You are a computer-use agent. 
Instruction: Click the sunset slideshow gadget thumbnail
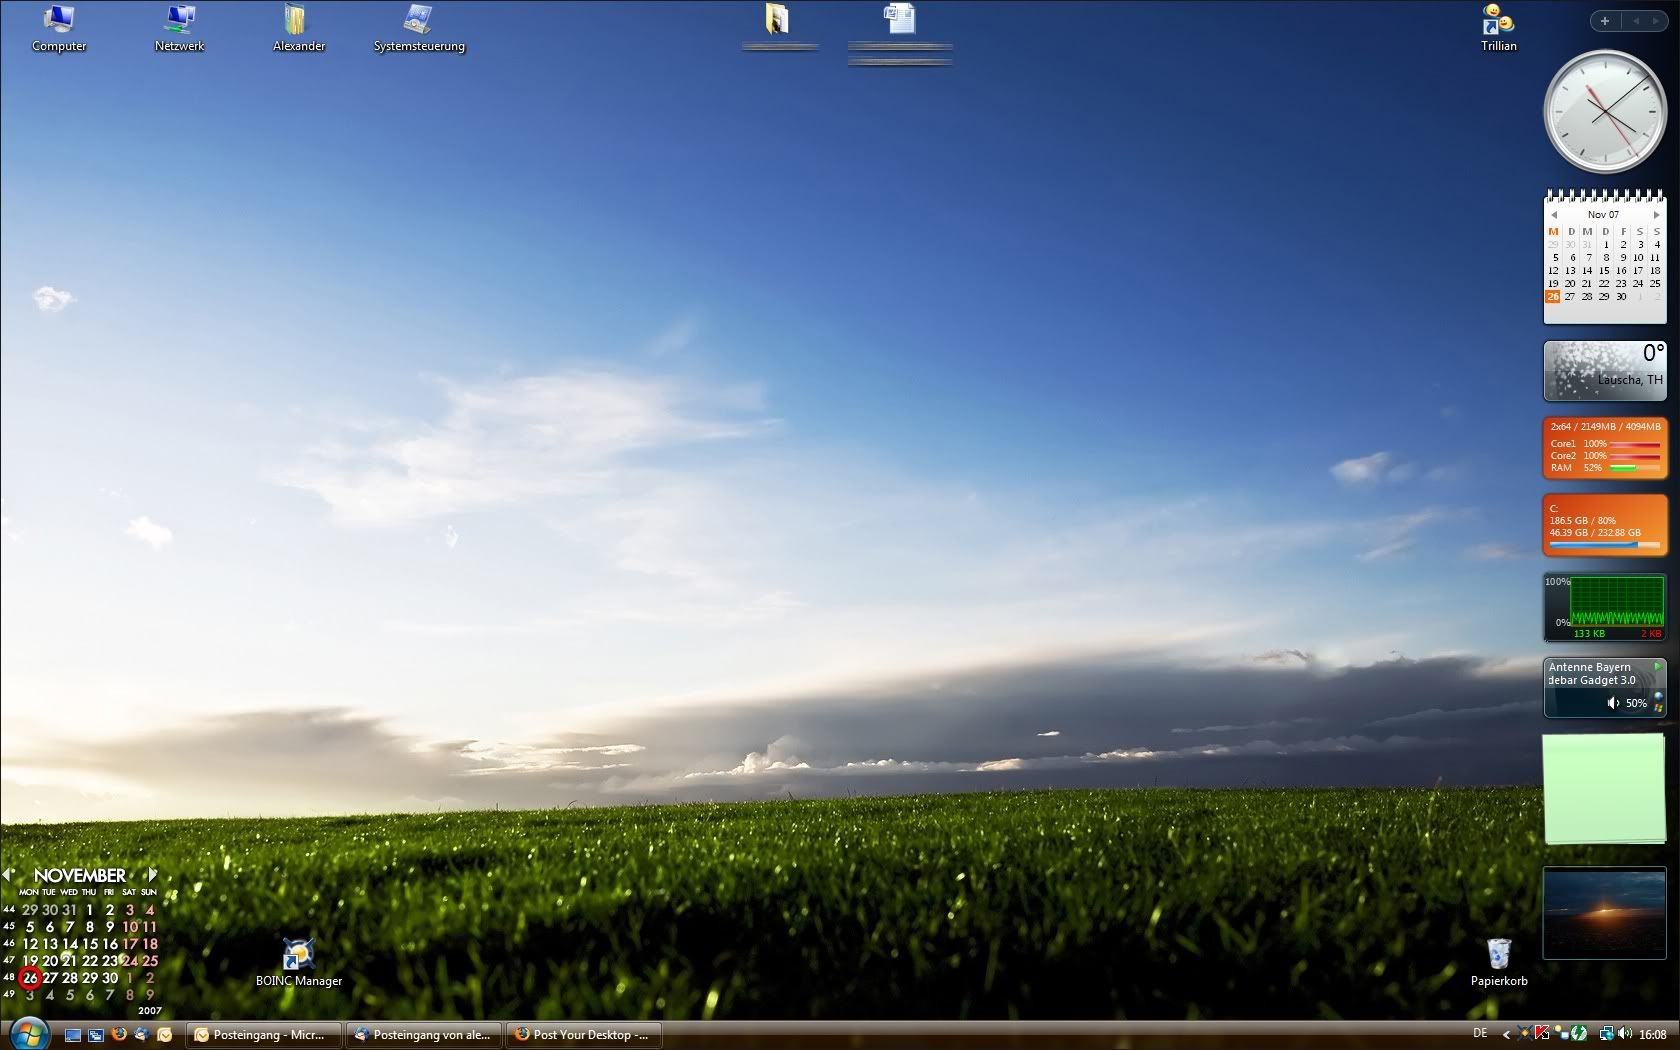point(1604,913)
